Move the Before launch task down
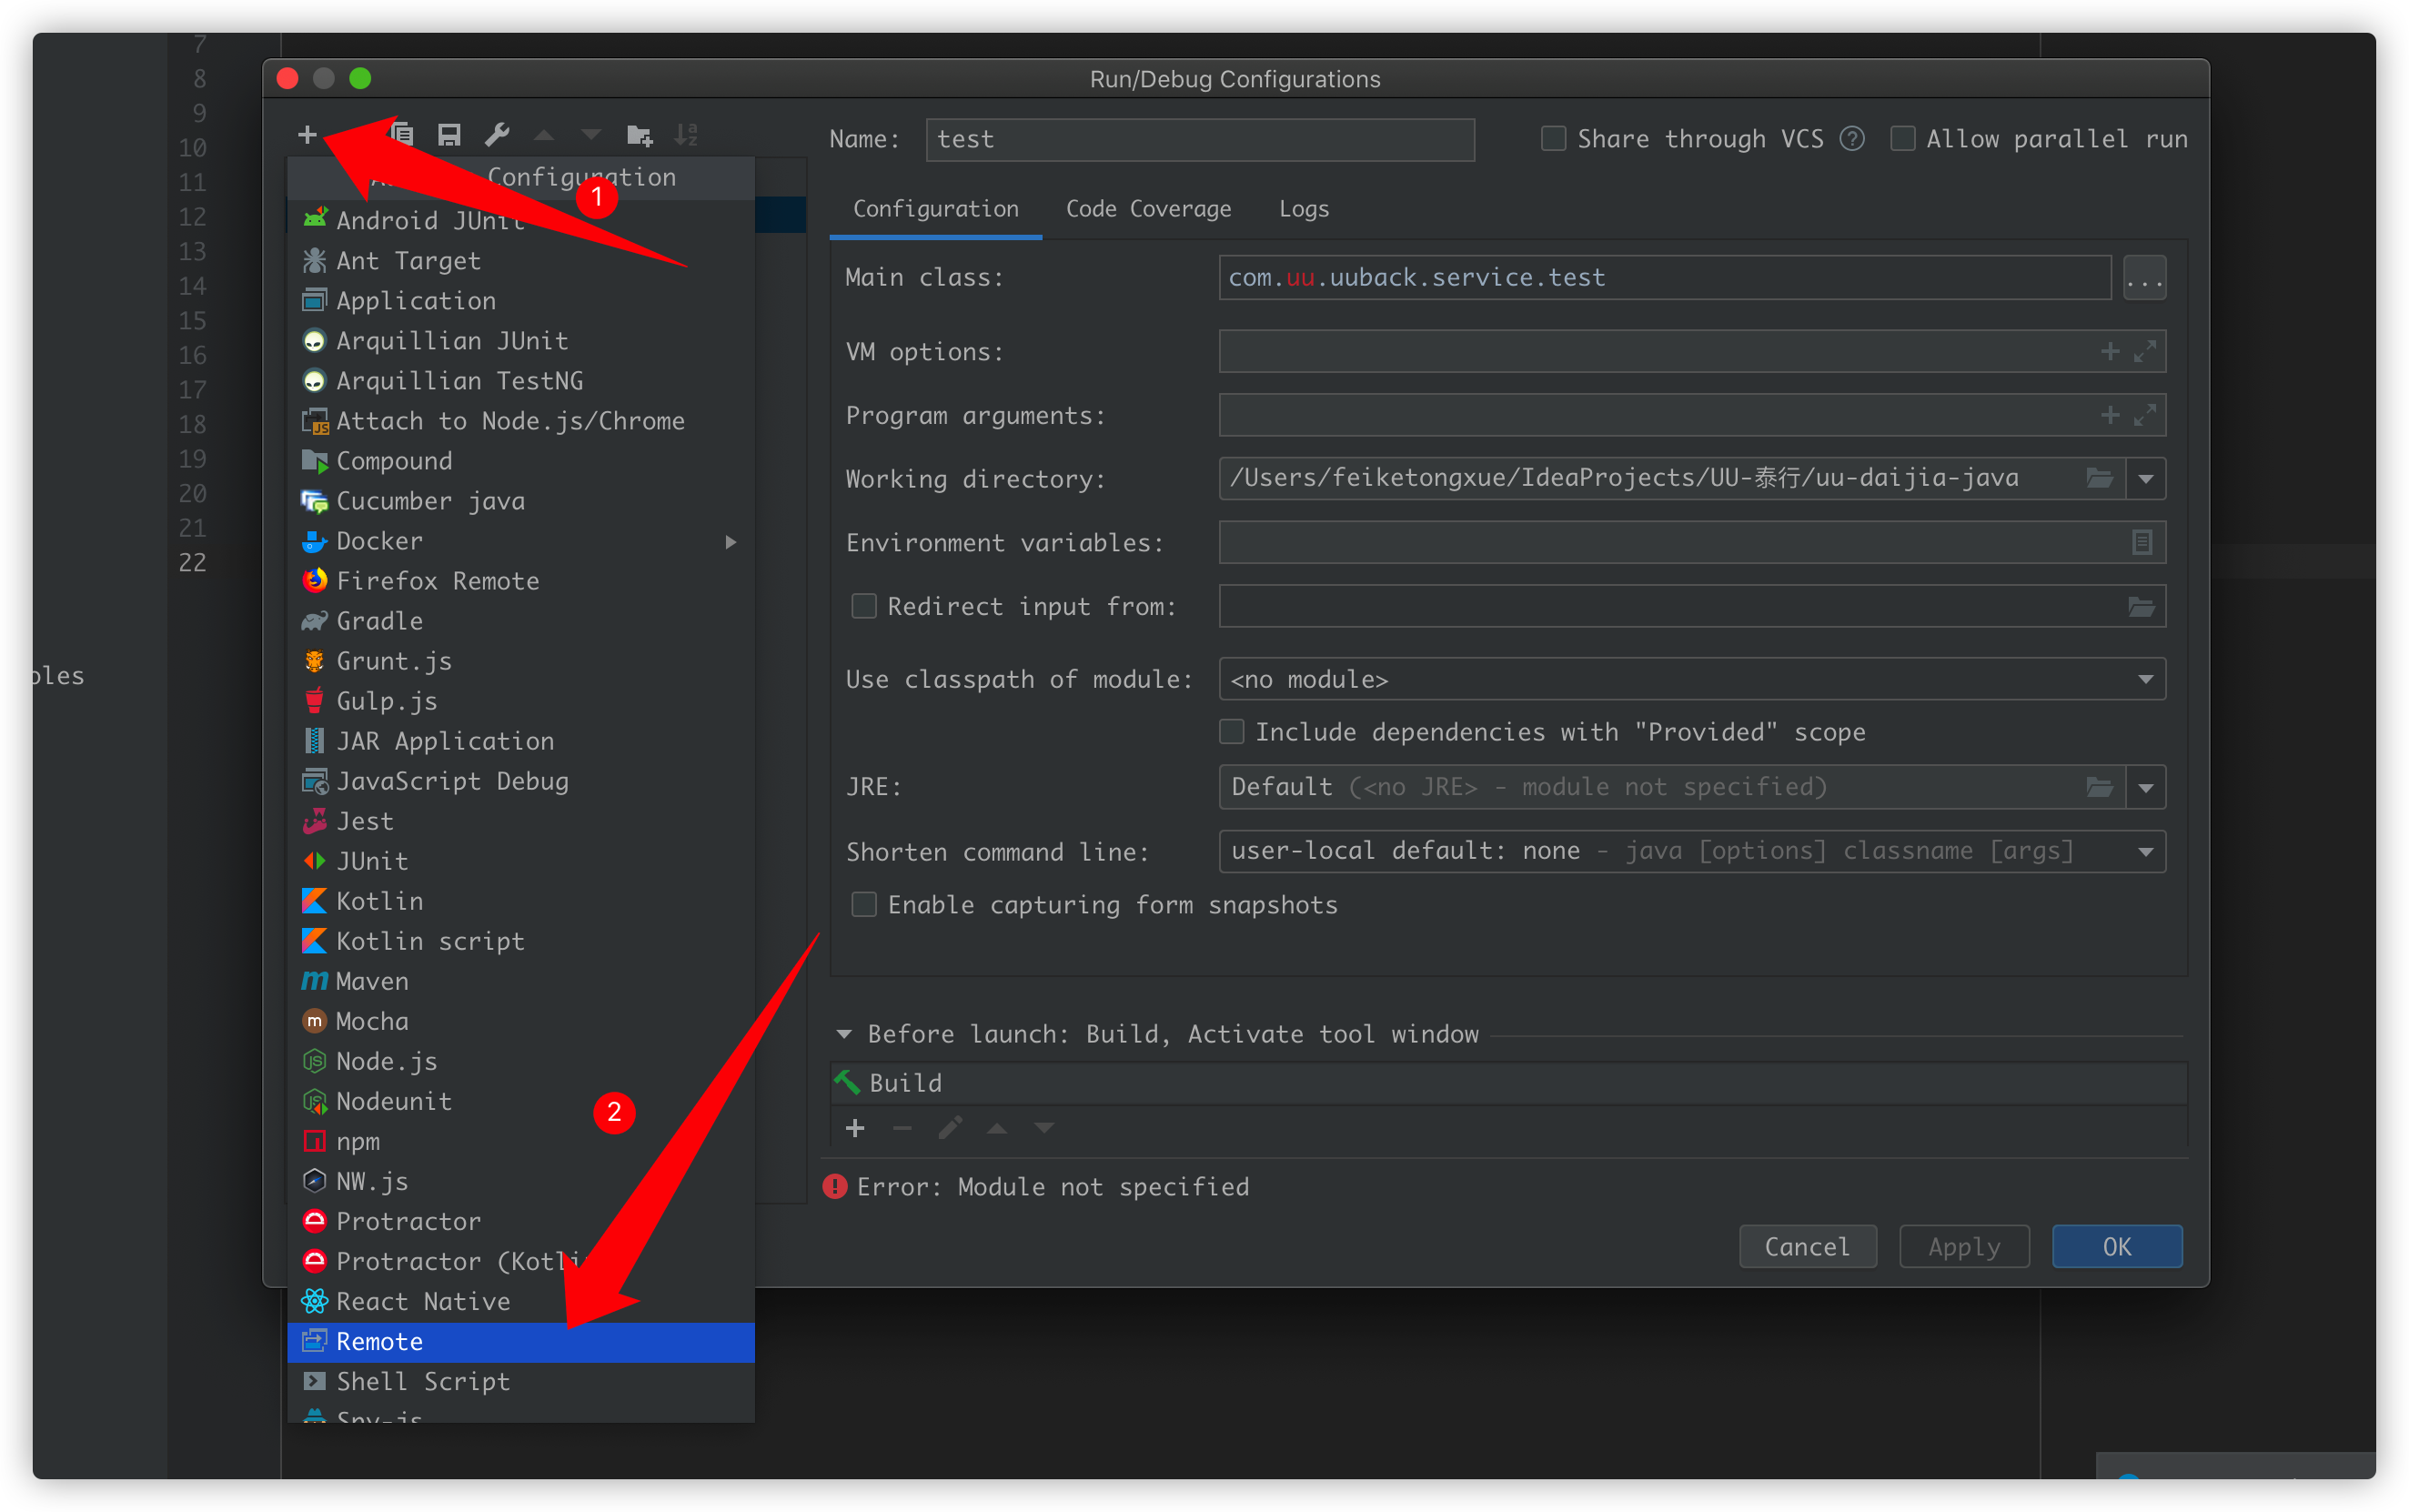 click(1044, 1128)
